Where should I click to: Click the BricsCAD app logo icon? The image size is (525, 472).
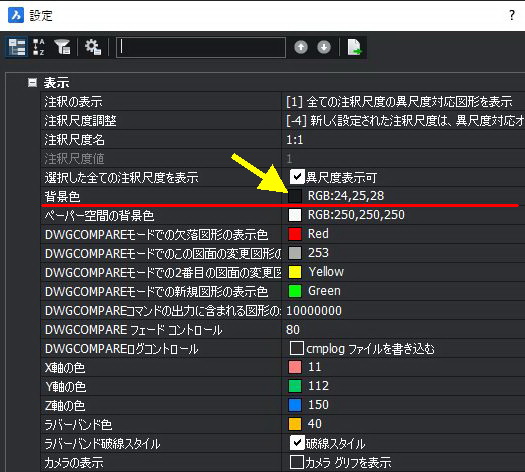pyautogui.click(x=16, y=15)
